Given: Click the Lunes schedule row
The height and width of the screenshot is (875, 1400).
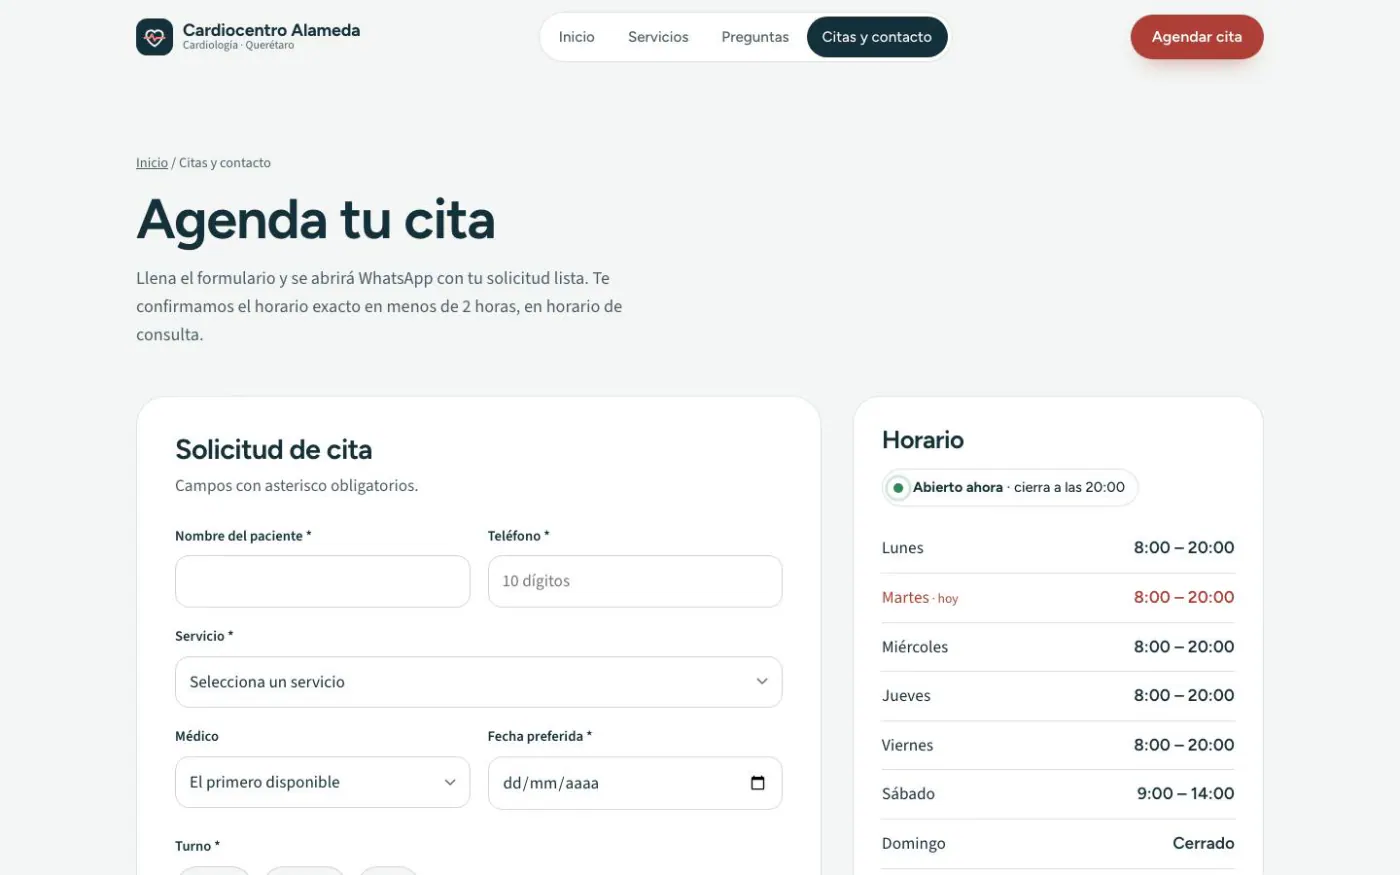Looking at the screenshot, I should click(x=1058, y=548).
